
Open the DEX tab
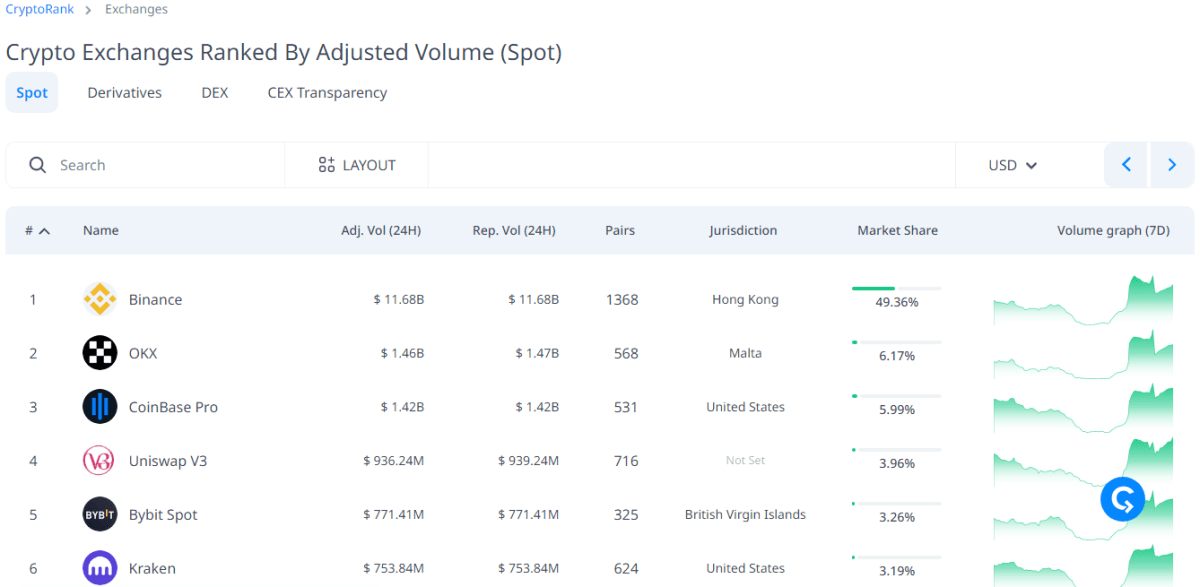[214, 92]
